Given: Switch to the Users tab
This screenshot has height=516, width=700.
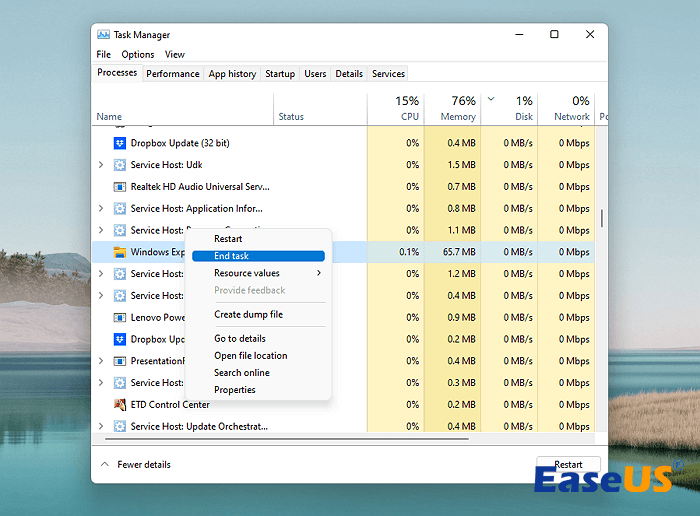Looking at the screenshot, I should [315, 74].
